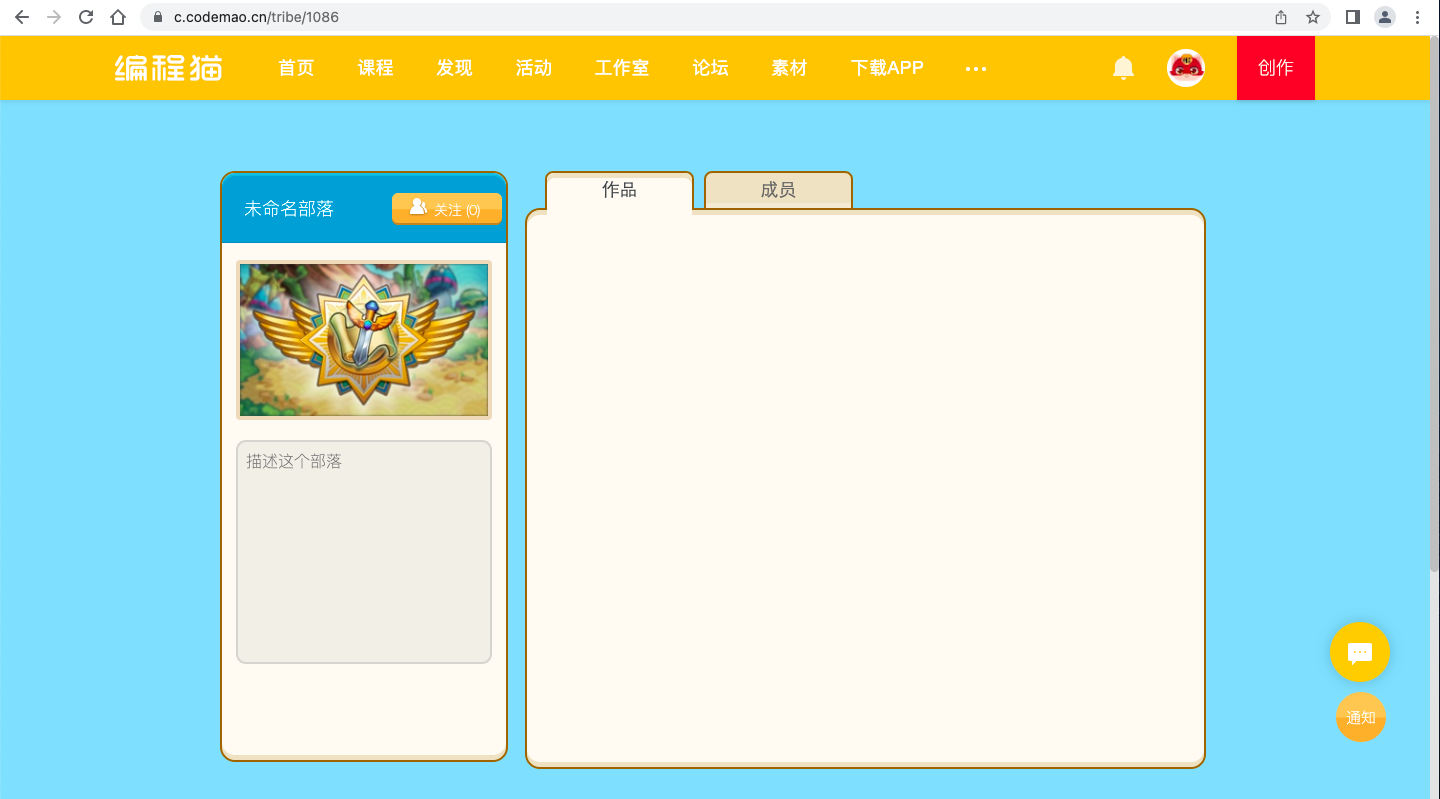Viewport: 1440px width, 799px height.
Task: Click the browser forward arrow
Action: [54, 17]
